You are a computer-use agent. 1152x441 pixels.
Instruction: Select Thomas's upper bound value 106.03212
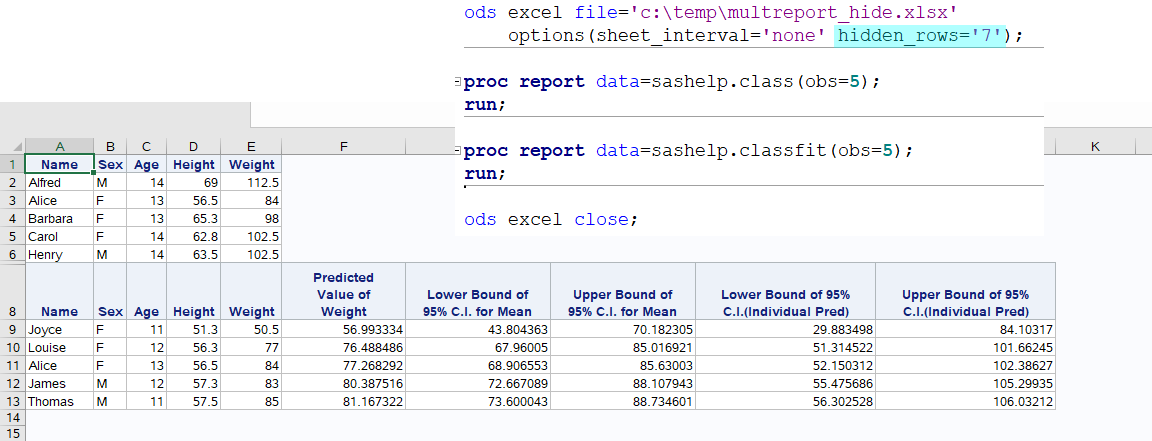965,401
